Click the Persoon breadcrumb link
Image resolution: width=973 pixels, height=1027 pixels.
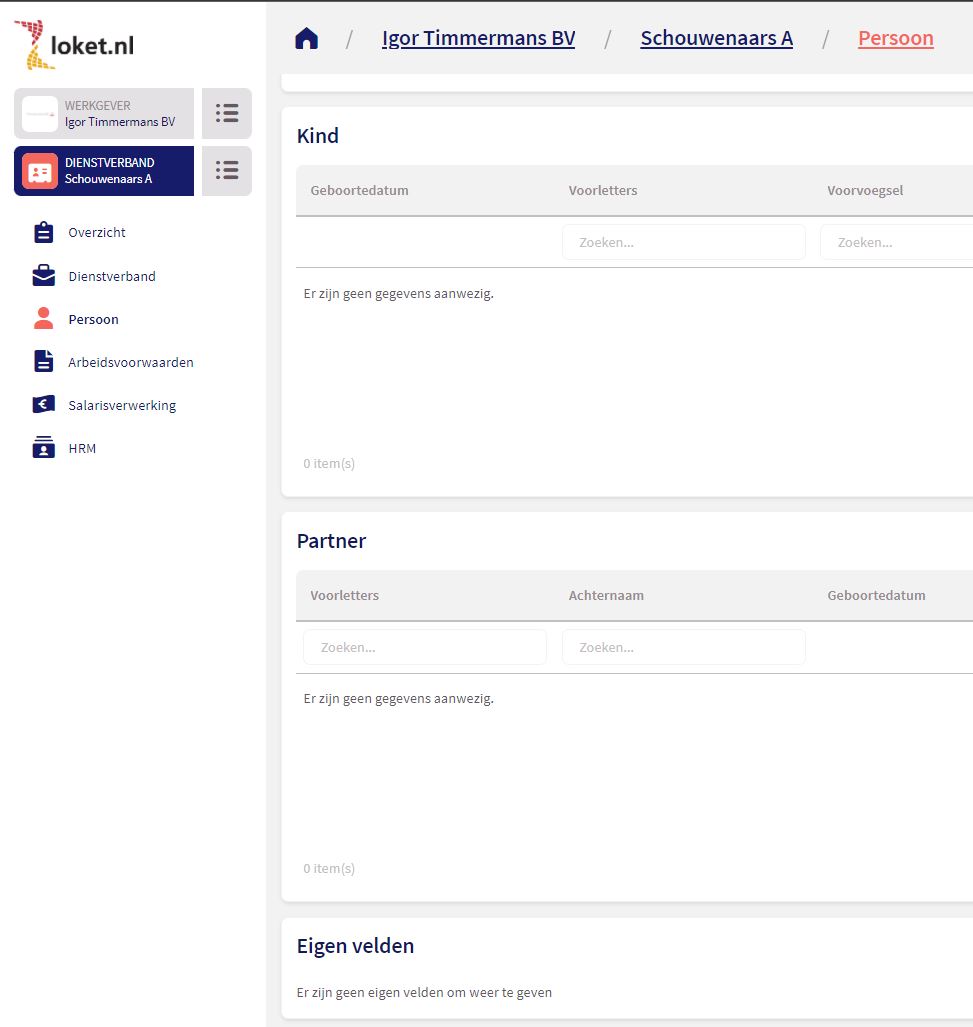coord(895,39)
